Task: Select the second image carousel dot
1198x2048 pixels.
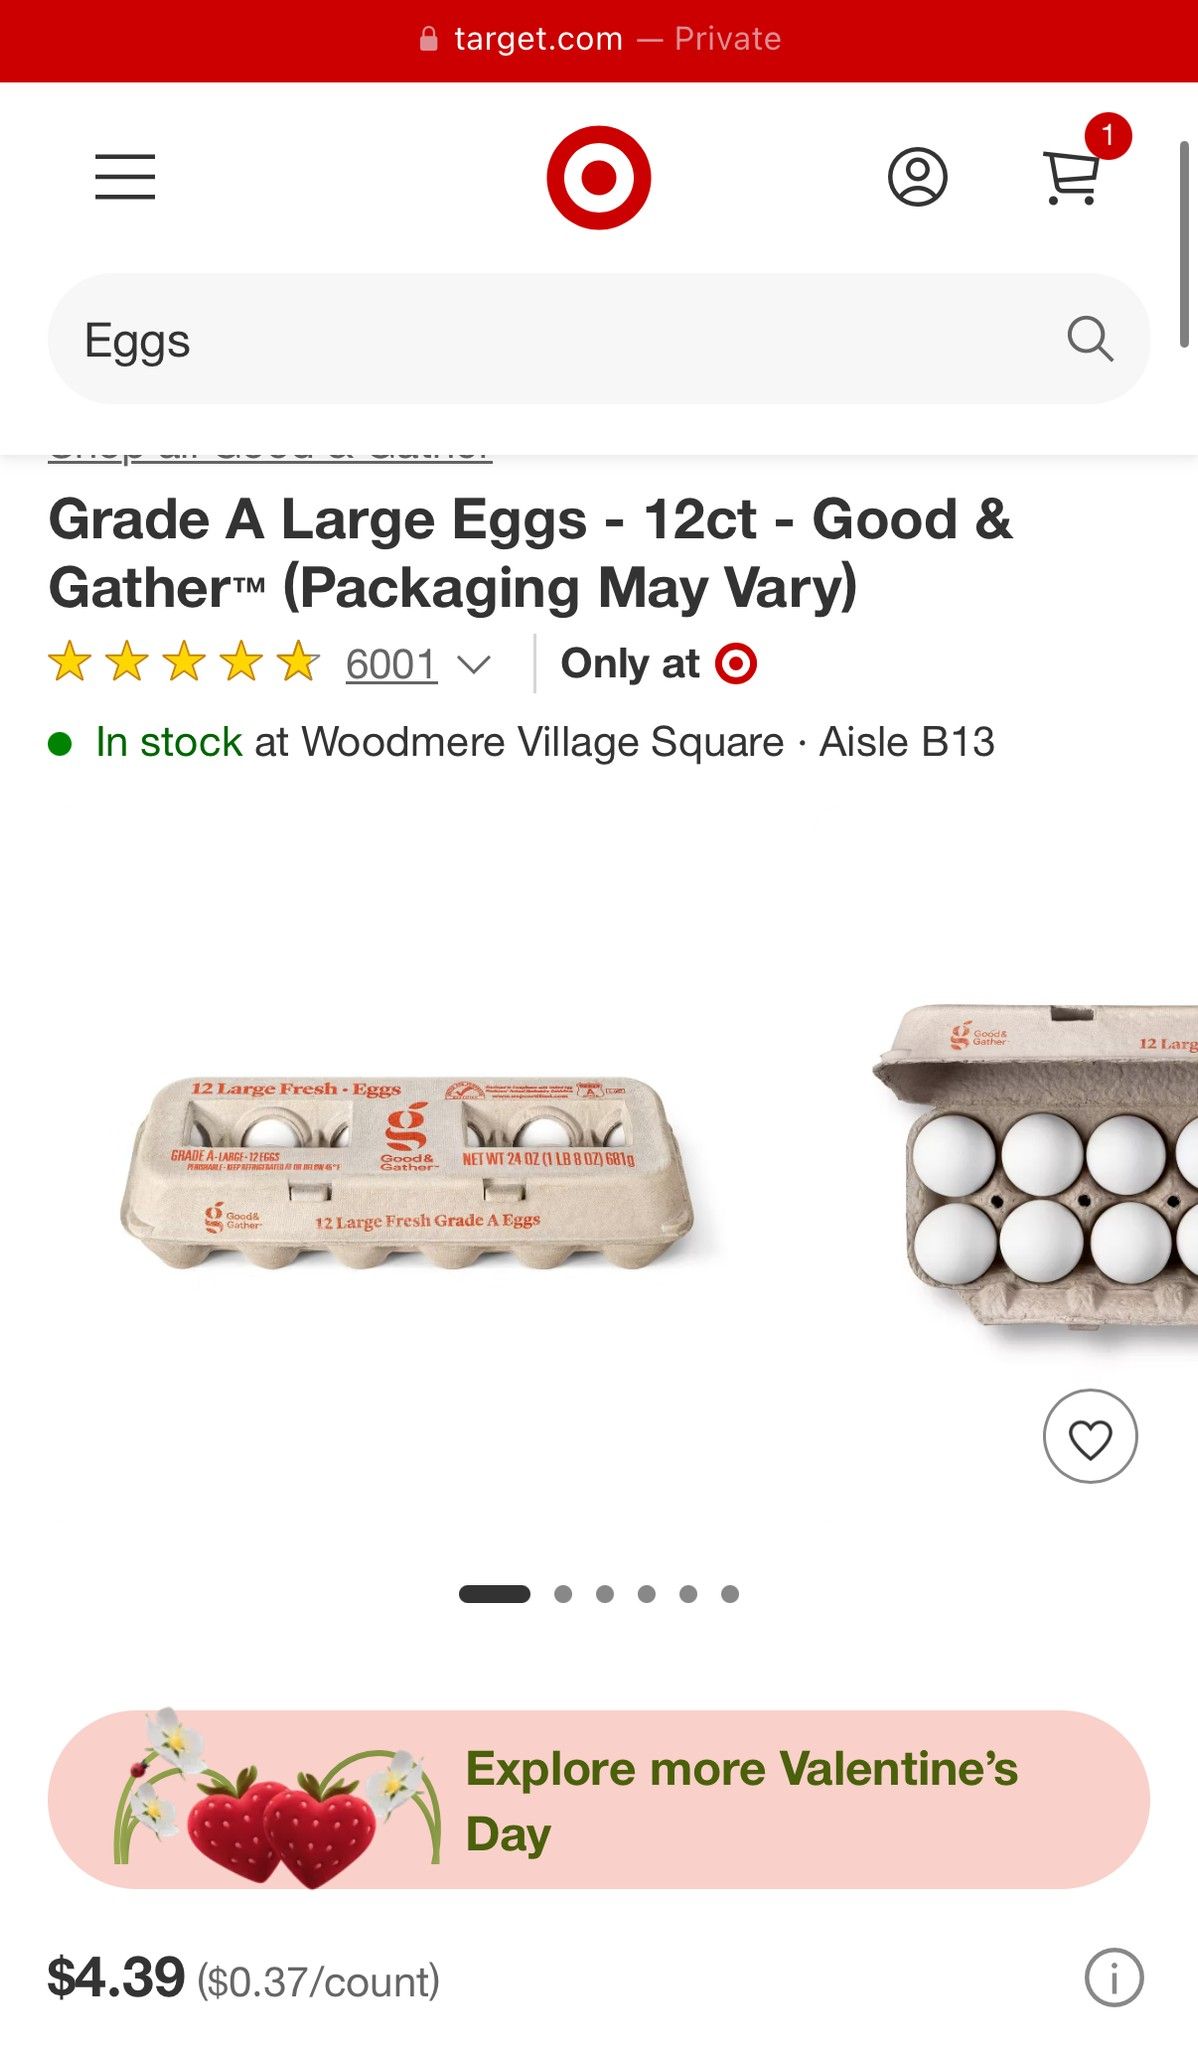Action: [563, 1594]
